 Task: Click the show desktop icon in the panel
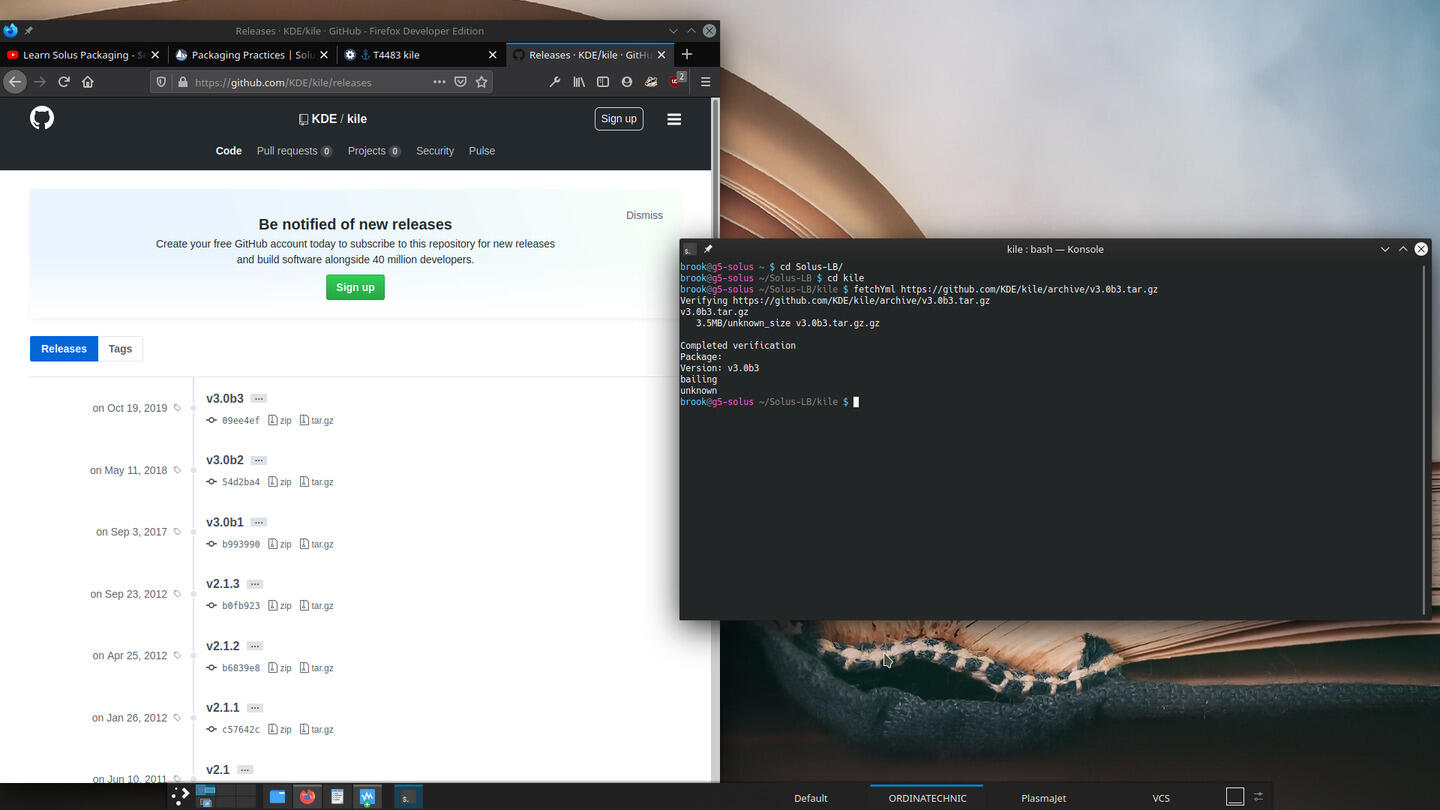(1235, 797)
